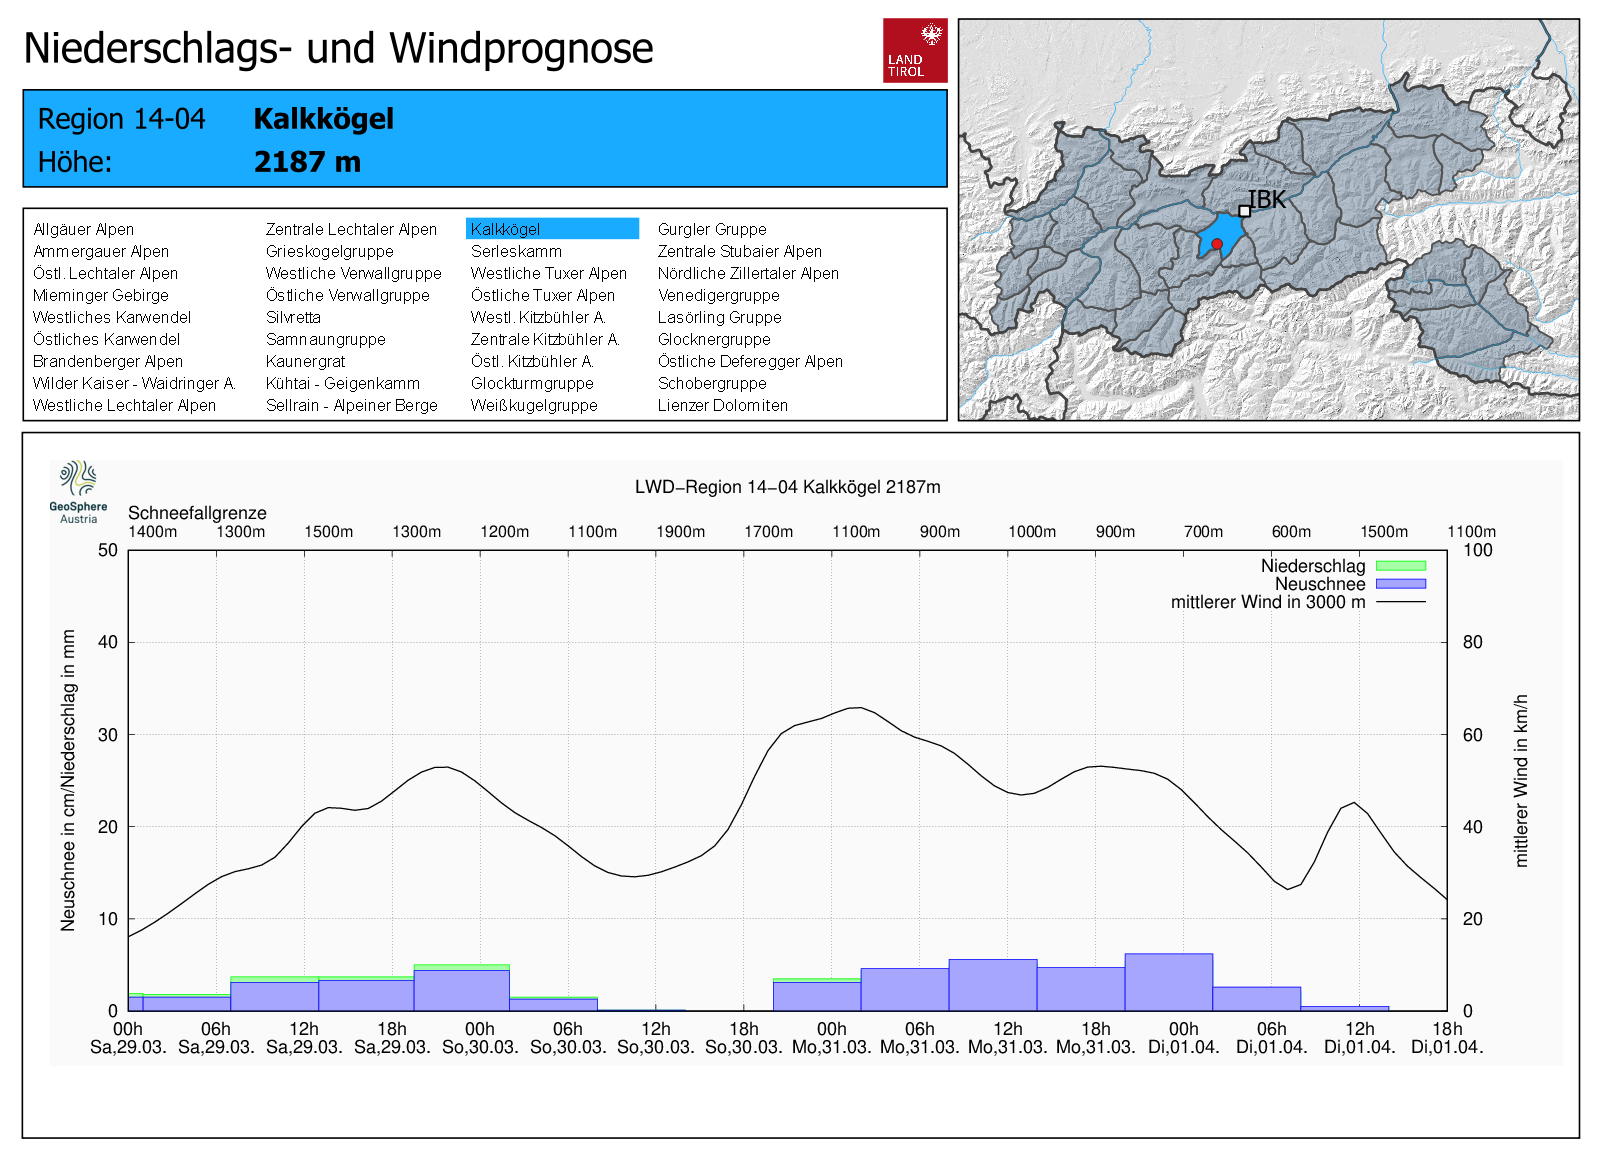Screen dimensions: 1600x1153
Task: Choose Östliche Deferegger Alpen
Action: 750,361
